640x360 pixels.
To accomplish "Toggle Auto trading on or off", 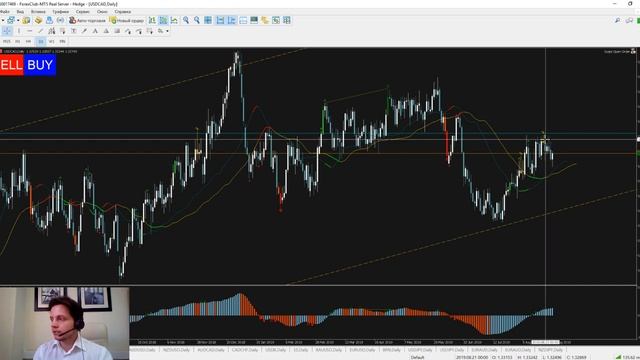I will point(87,20).
